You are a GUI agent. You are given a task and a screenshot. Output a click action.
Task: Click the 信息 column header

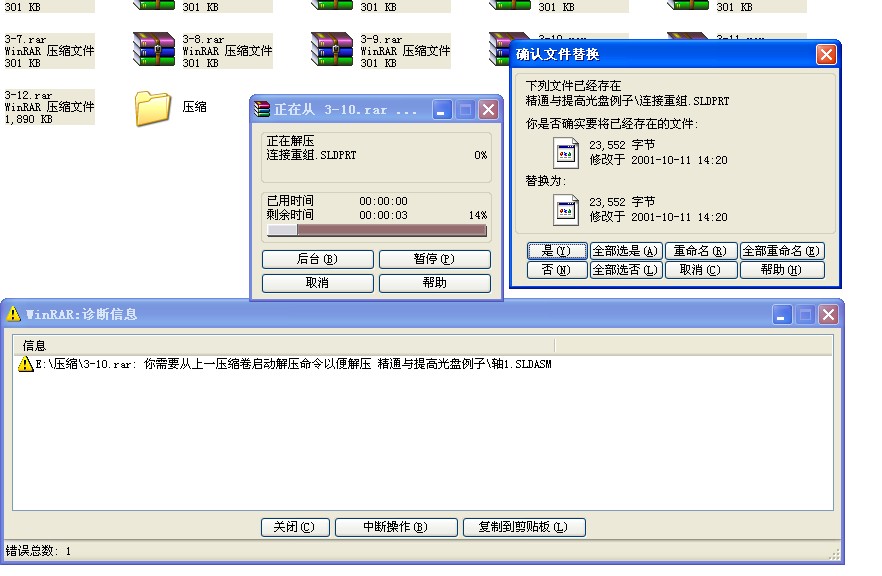coord(284,345)
